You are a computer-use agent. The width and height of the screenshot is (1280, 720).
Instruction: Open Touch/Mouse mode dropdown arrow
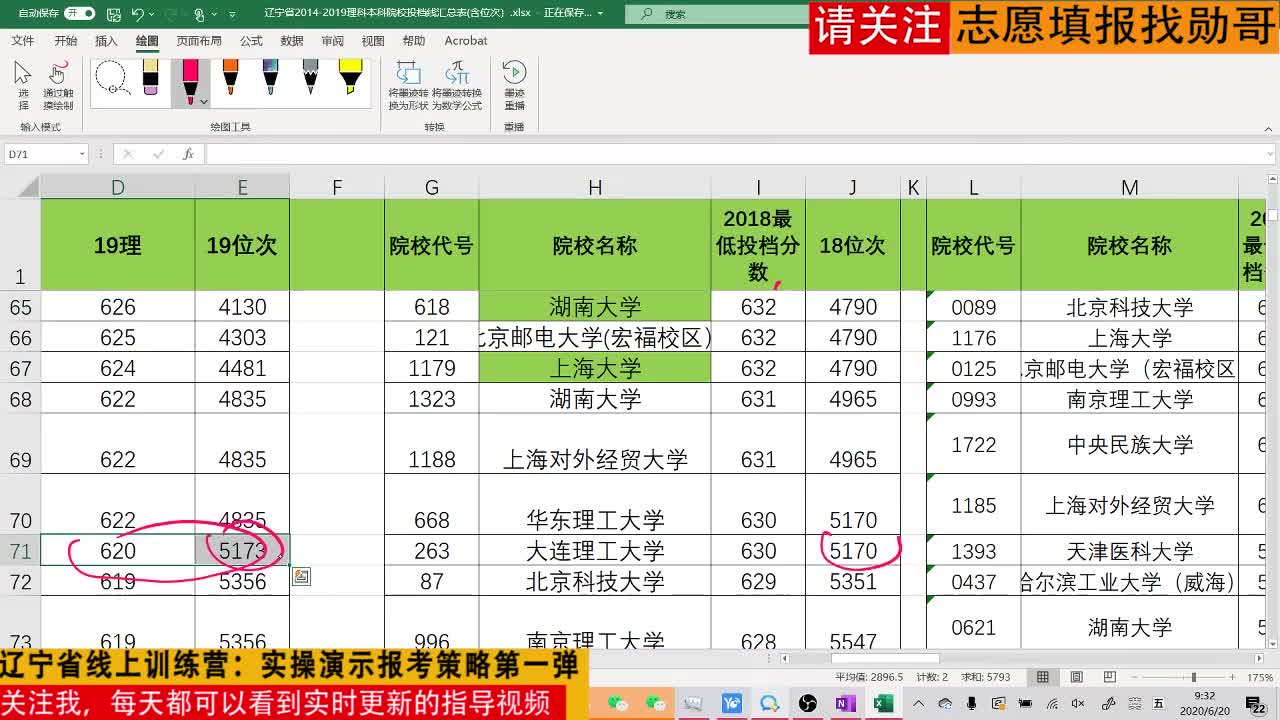[x=215, y=14]
